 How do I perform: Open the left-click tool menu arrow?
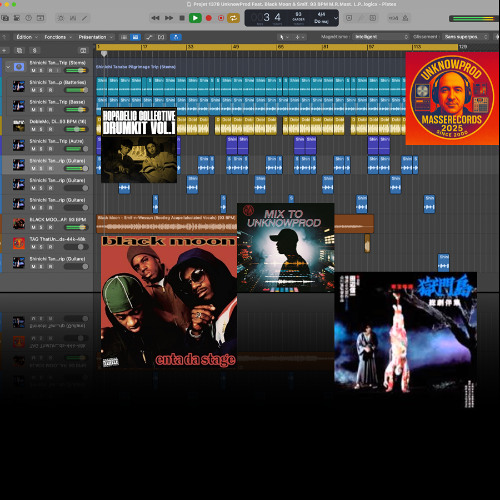[x=287, y=37]
